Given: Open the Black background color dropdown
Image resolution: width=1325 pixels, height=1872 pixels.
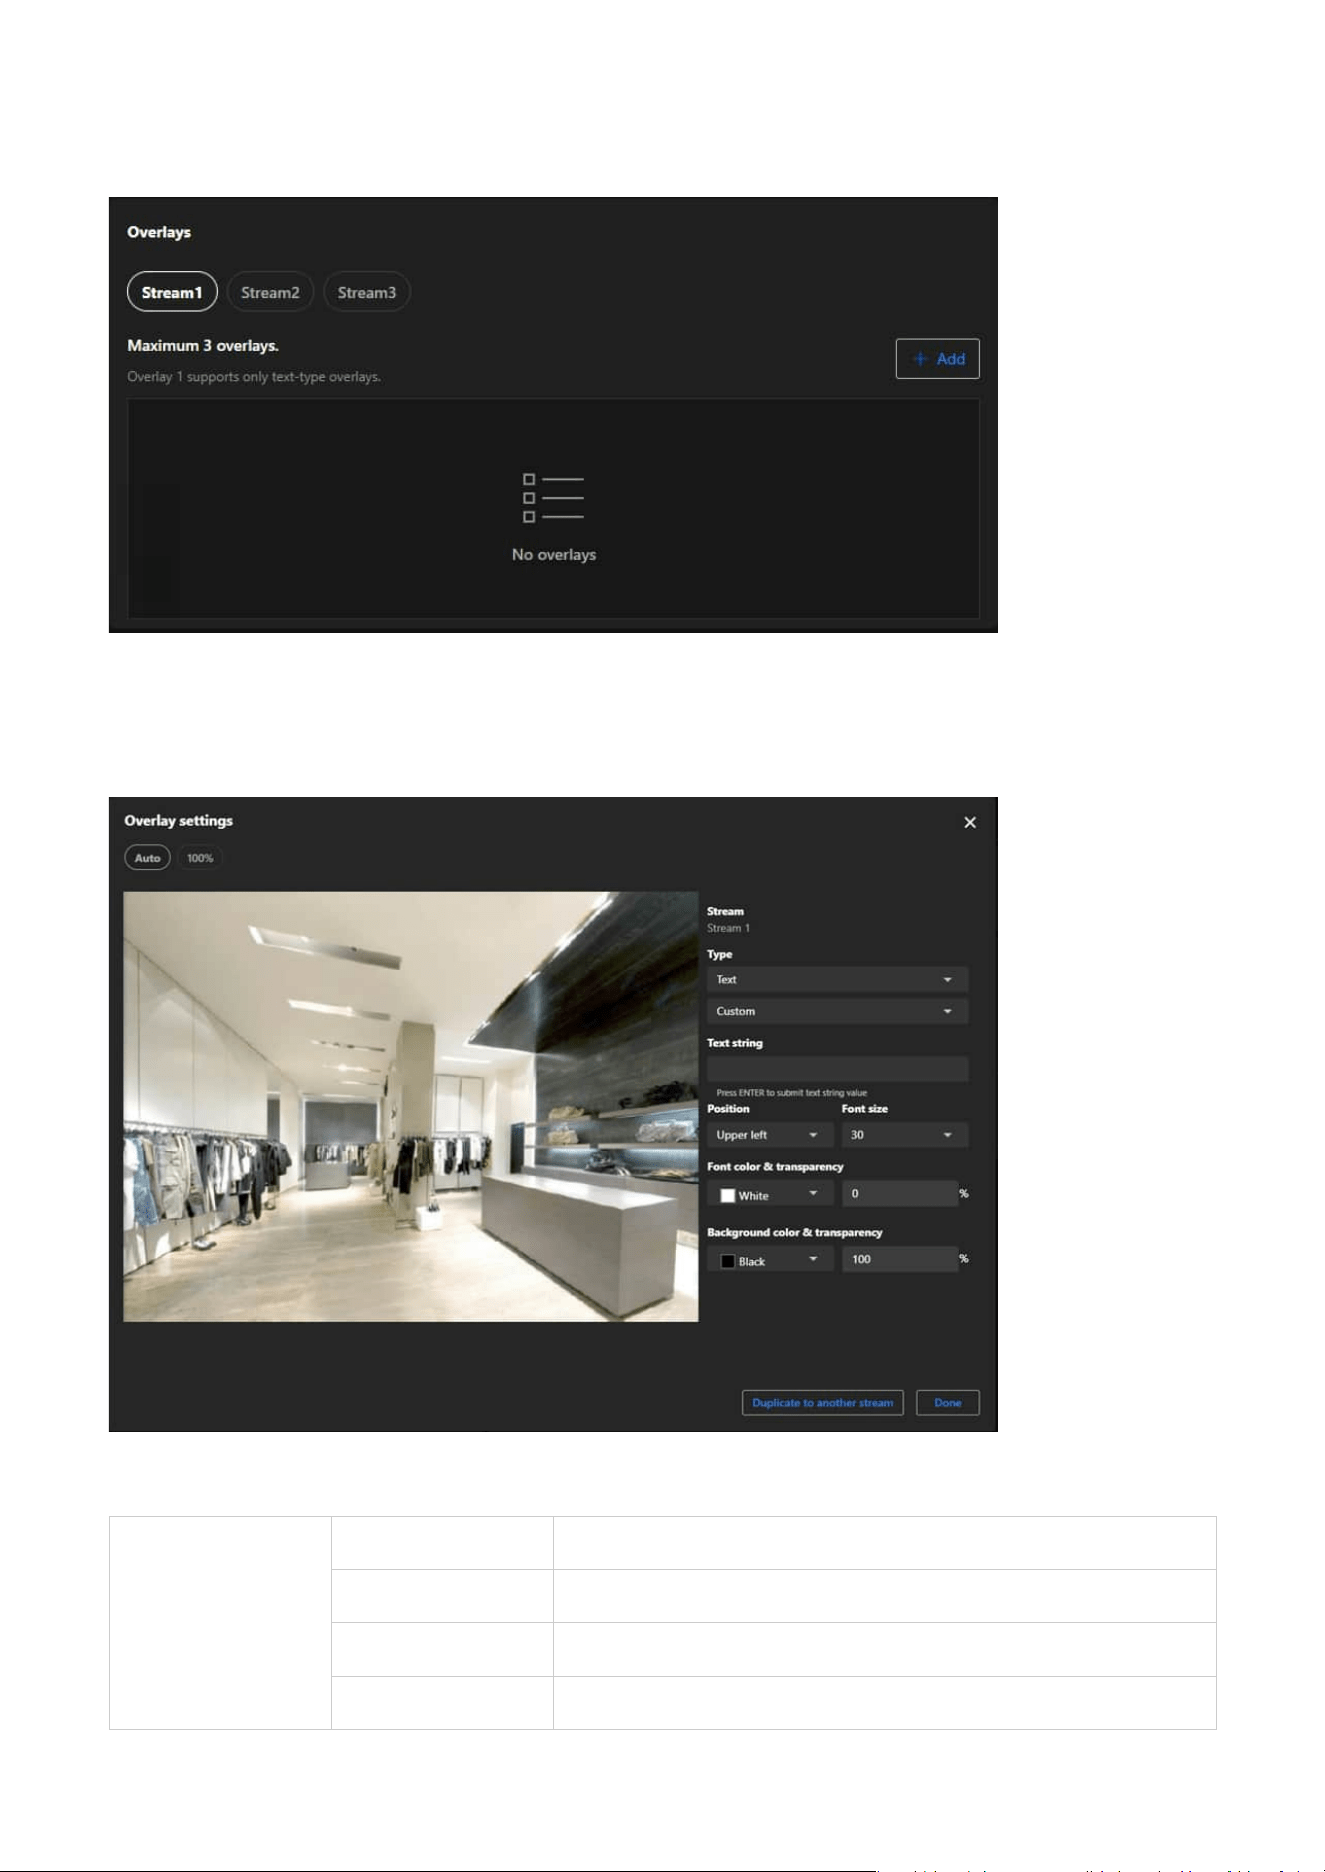Looking at the screenshot, I should [x=769, y=1260].
